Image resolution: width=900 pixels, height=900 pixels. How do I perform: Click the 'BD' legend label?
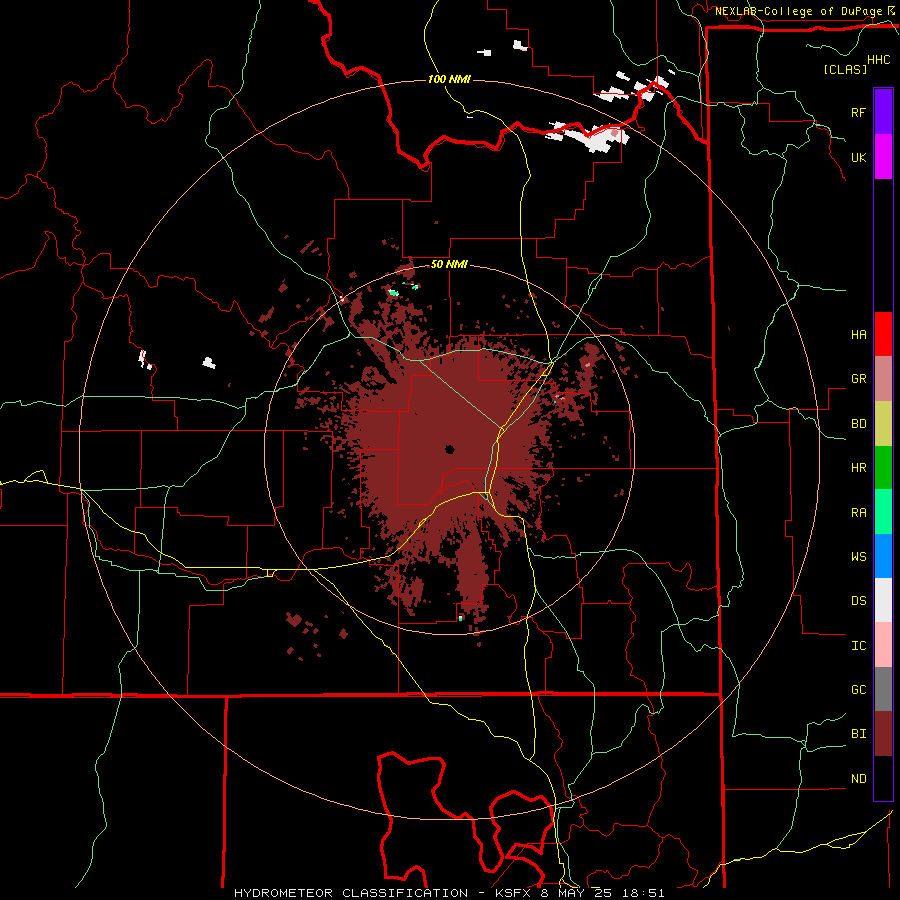tap(858, 424)
